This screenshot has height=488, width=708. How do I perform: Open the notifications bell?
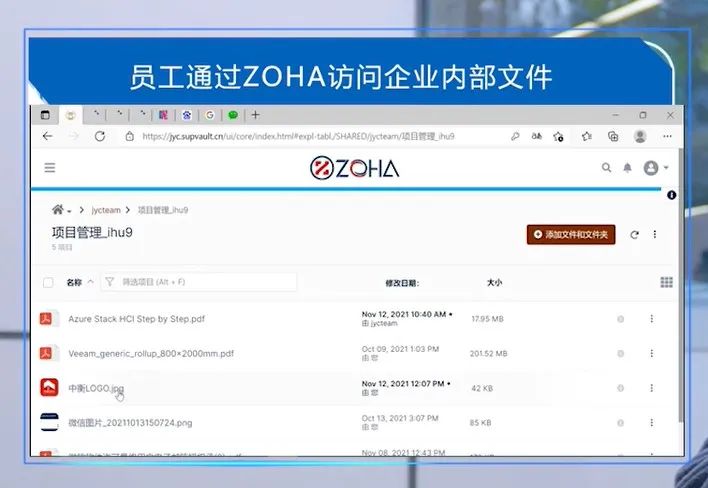[x=627, y=168]
